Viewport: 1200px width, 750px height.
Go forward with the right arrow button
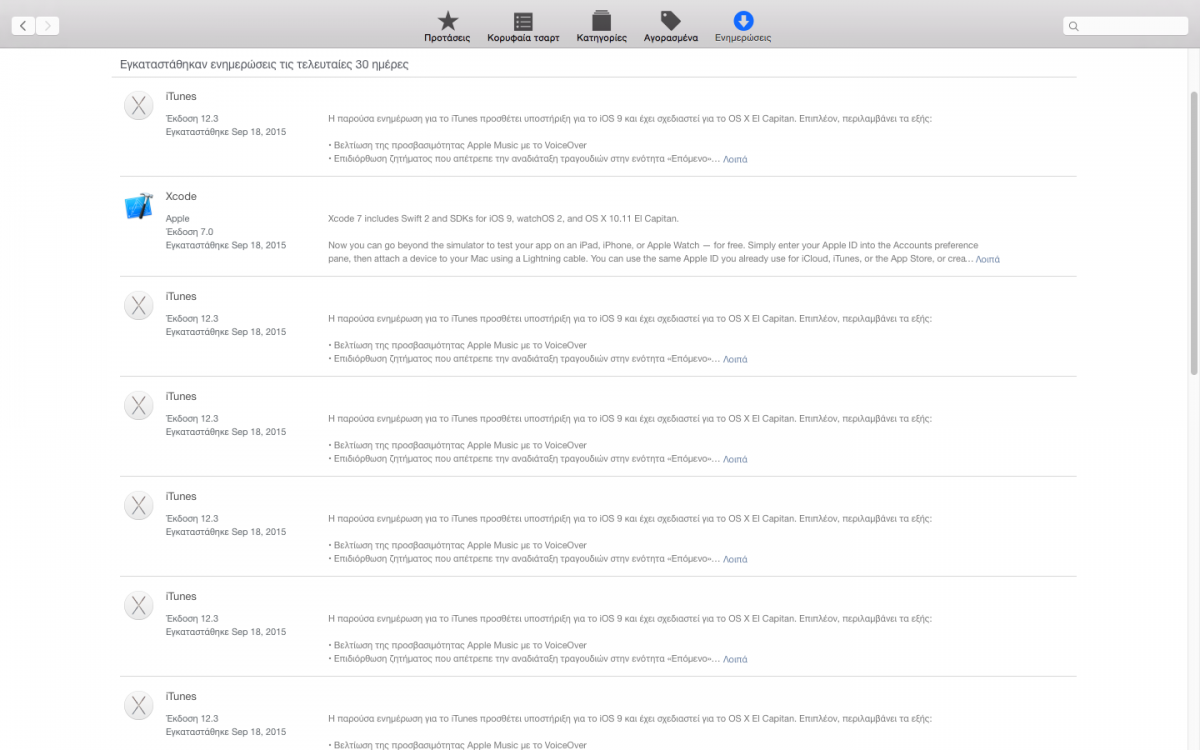click(47, 26)
